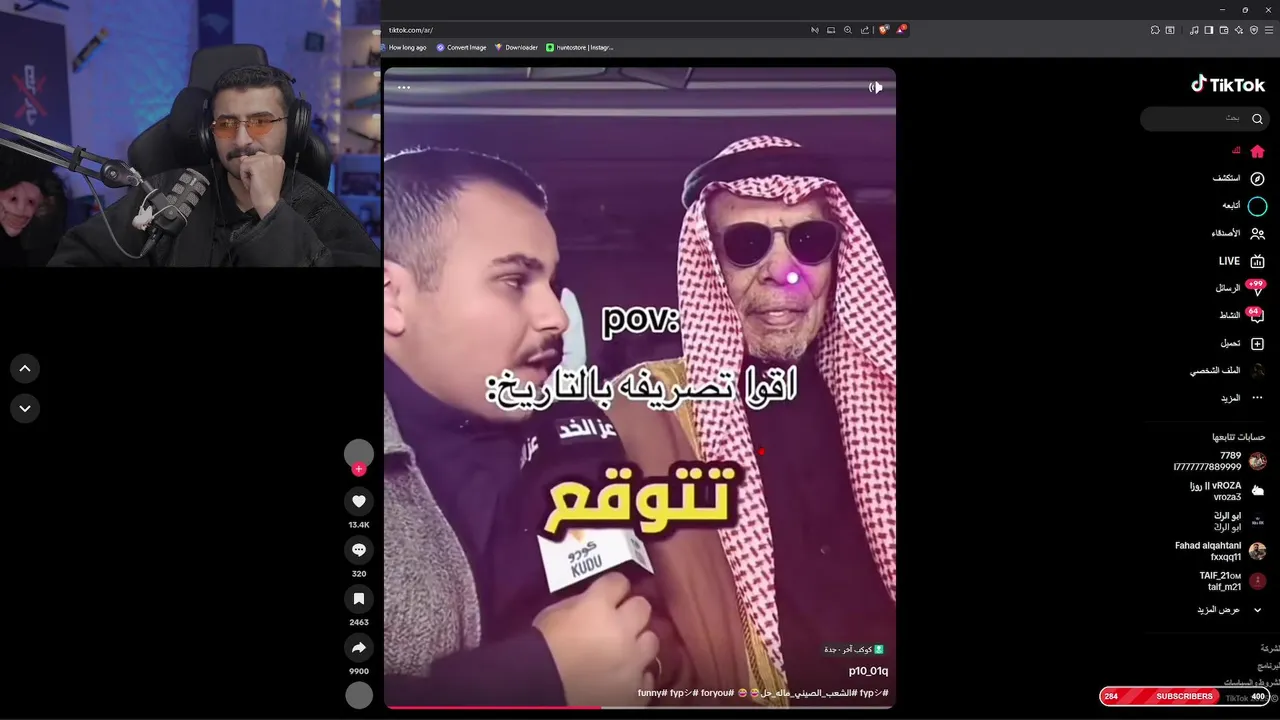The image size is (1280, 720).
Task: Open the Leo AI sparkle icon
Action: (1239, 30)
